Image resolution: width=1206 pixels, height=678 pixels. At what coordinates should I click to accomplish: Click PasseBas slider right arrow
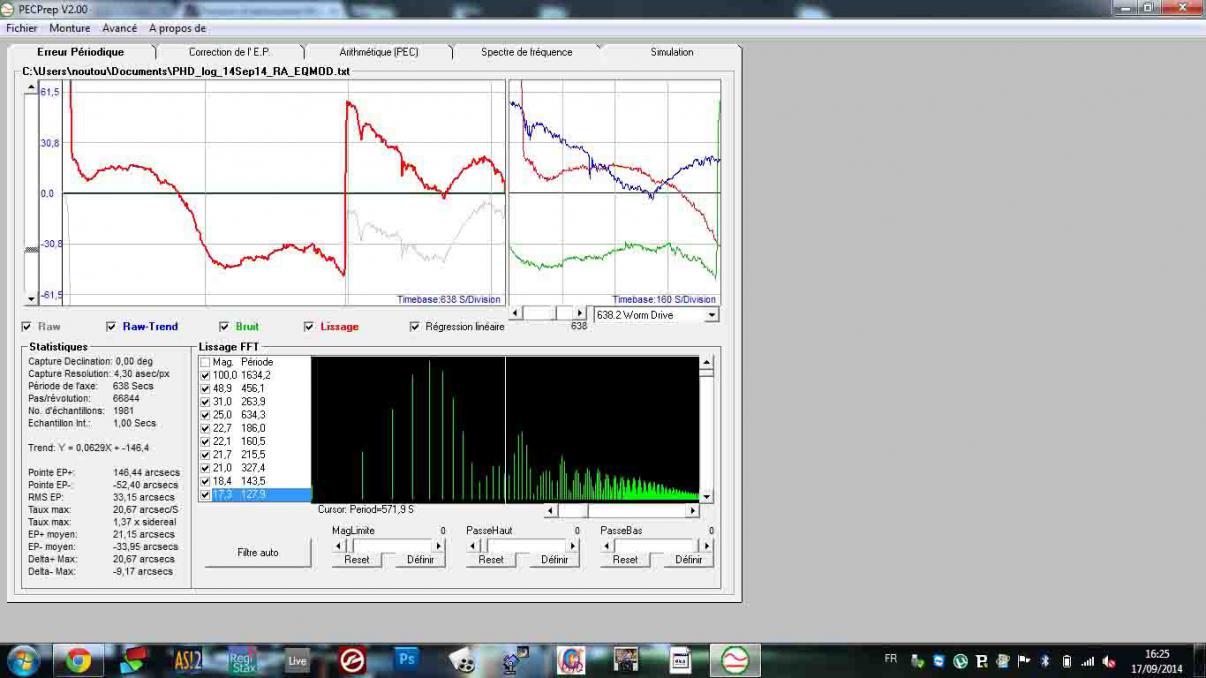pos(706,546)
